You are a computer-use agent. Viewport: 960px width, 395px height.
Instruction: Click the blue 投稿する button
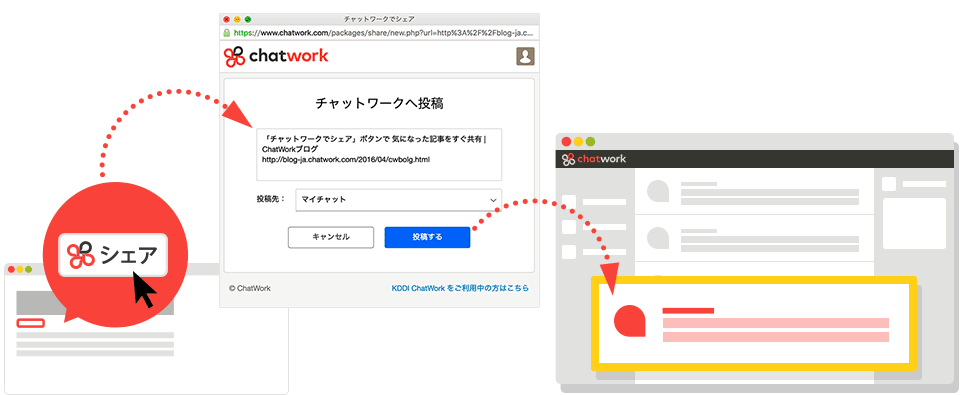point(427,237)
